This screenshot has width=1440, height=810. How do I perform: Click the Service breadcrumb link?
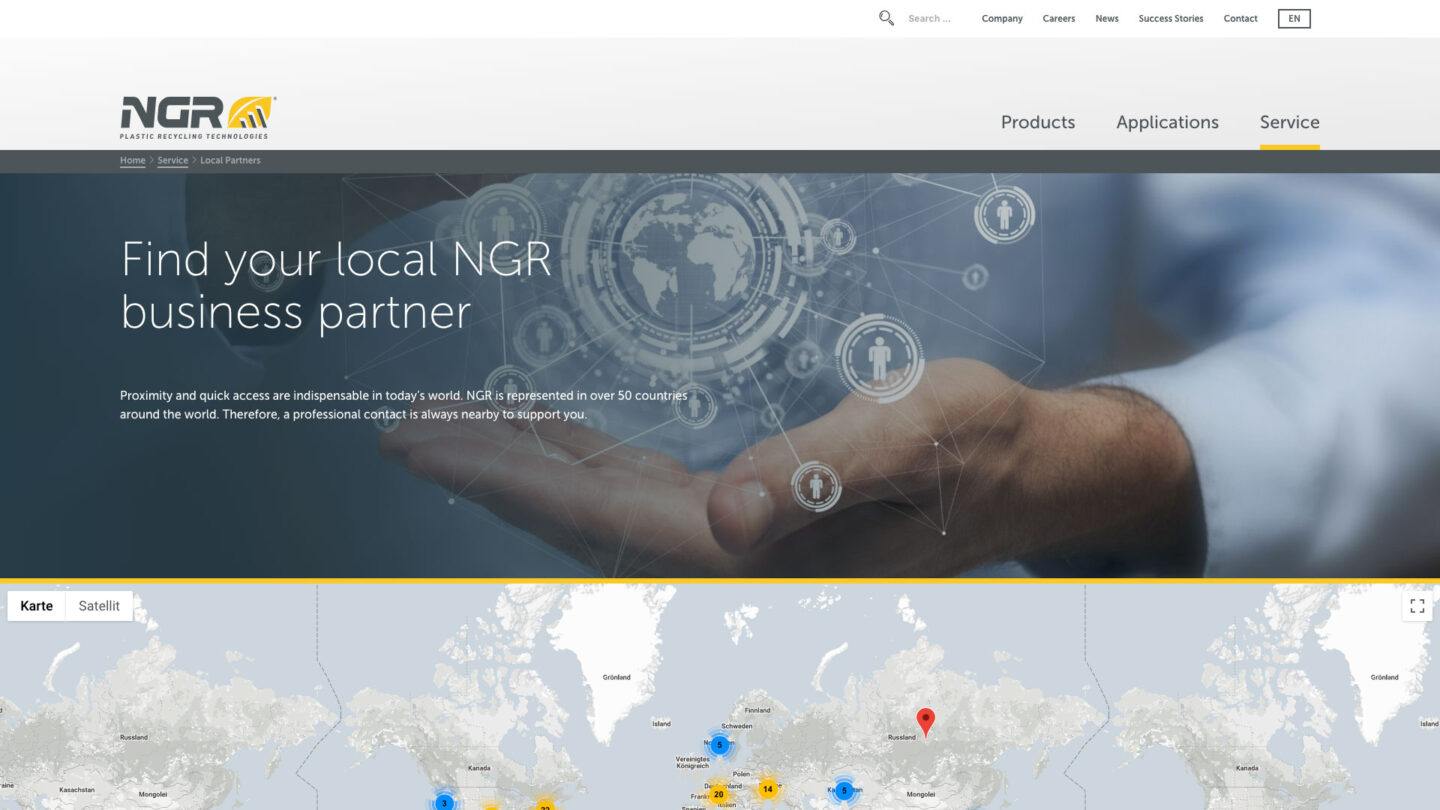[172, 160]
